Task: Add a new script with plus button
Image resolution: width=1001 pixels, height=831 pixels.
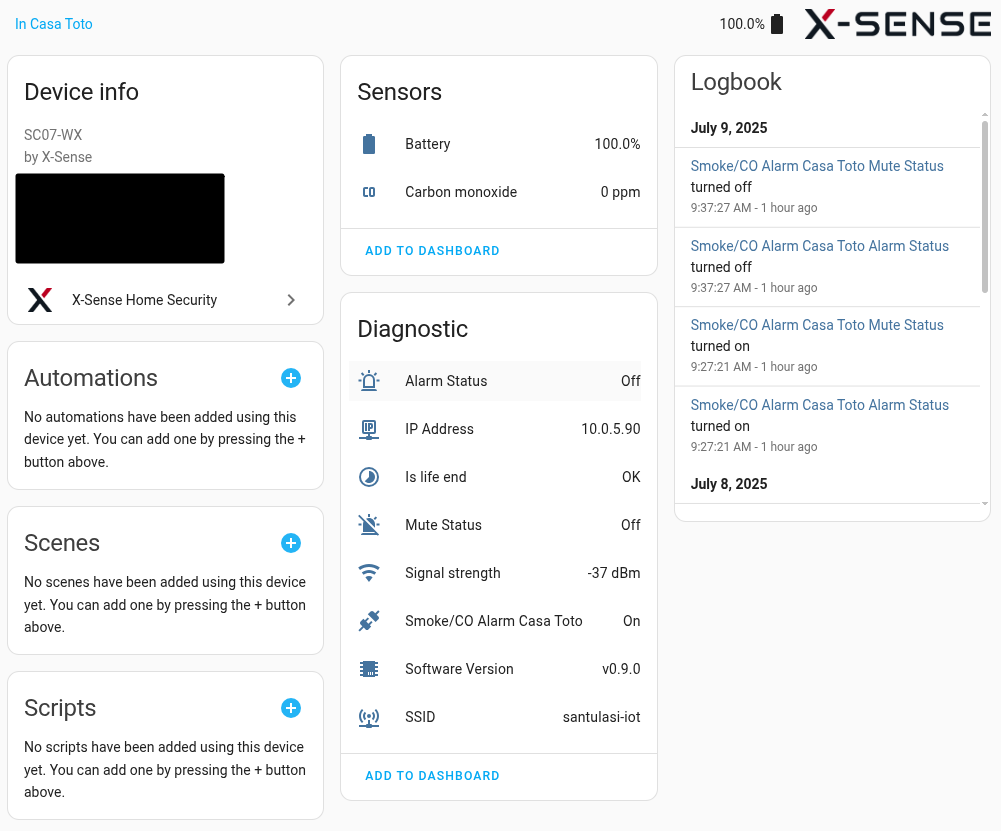Action: 291,708
